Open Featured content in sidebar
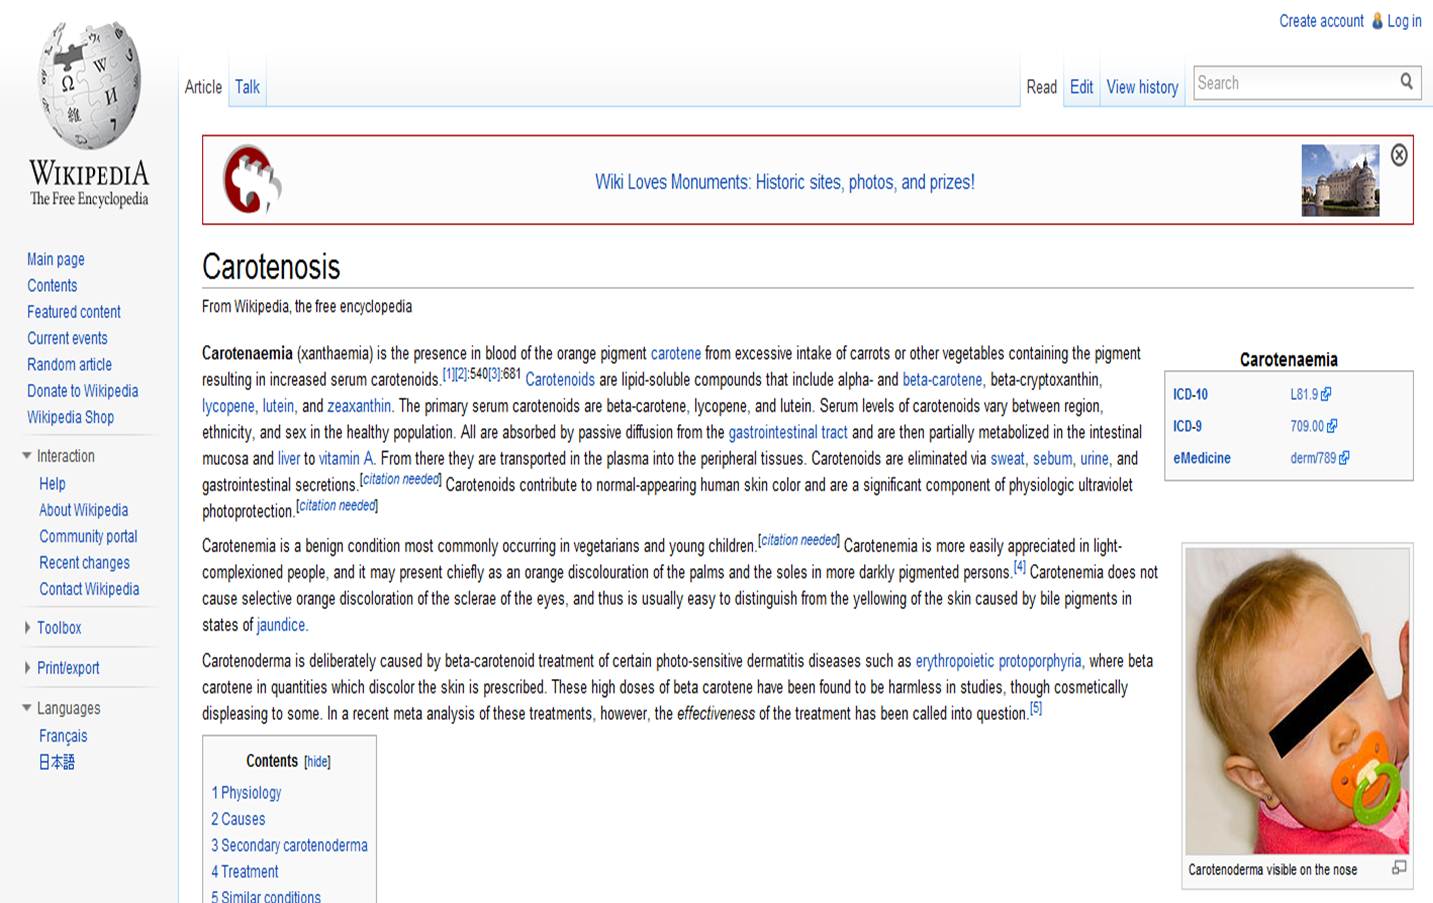This screenshot has width=1433, height=903. click(74, 312)
